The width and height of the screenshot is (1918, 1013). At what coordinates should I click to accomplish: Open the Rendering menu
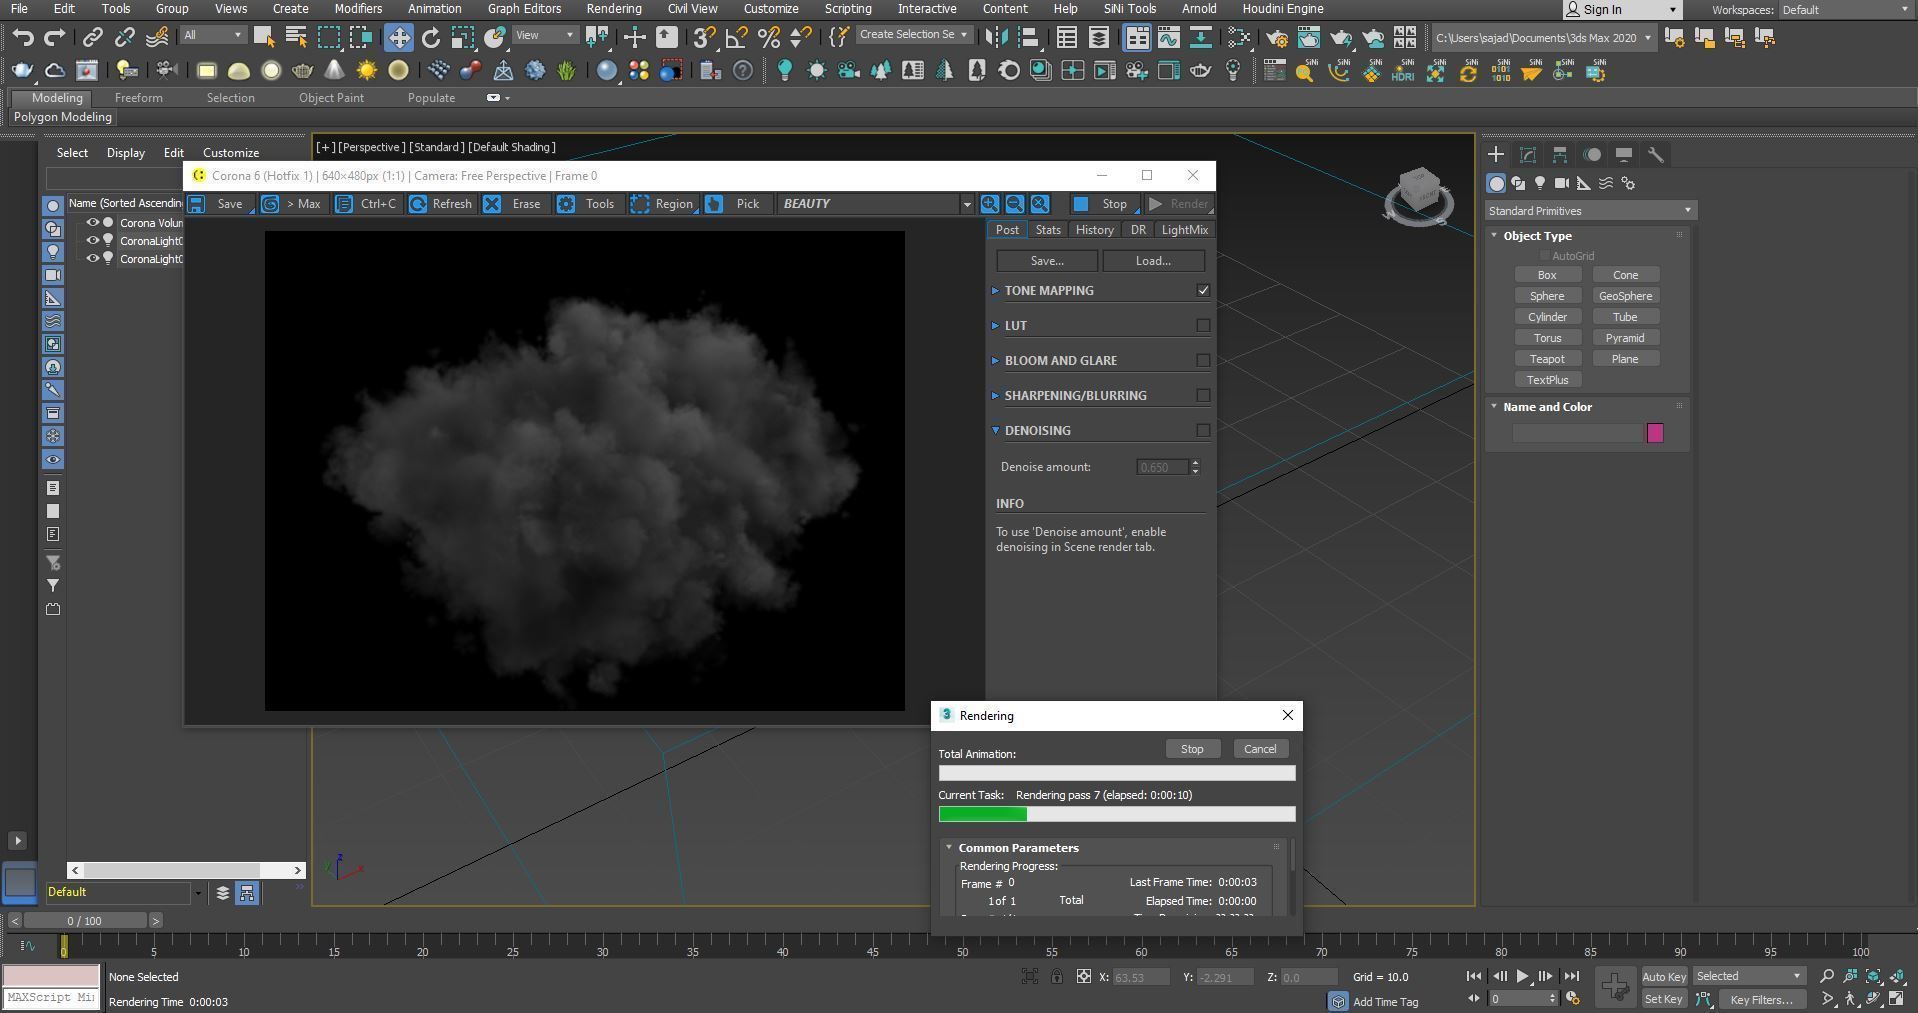click(x=614, y=9)
